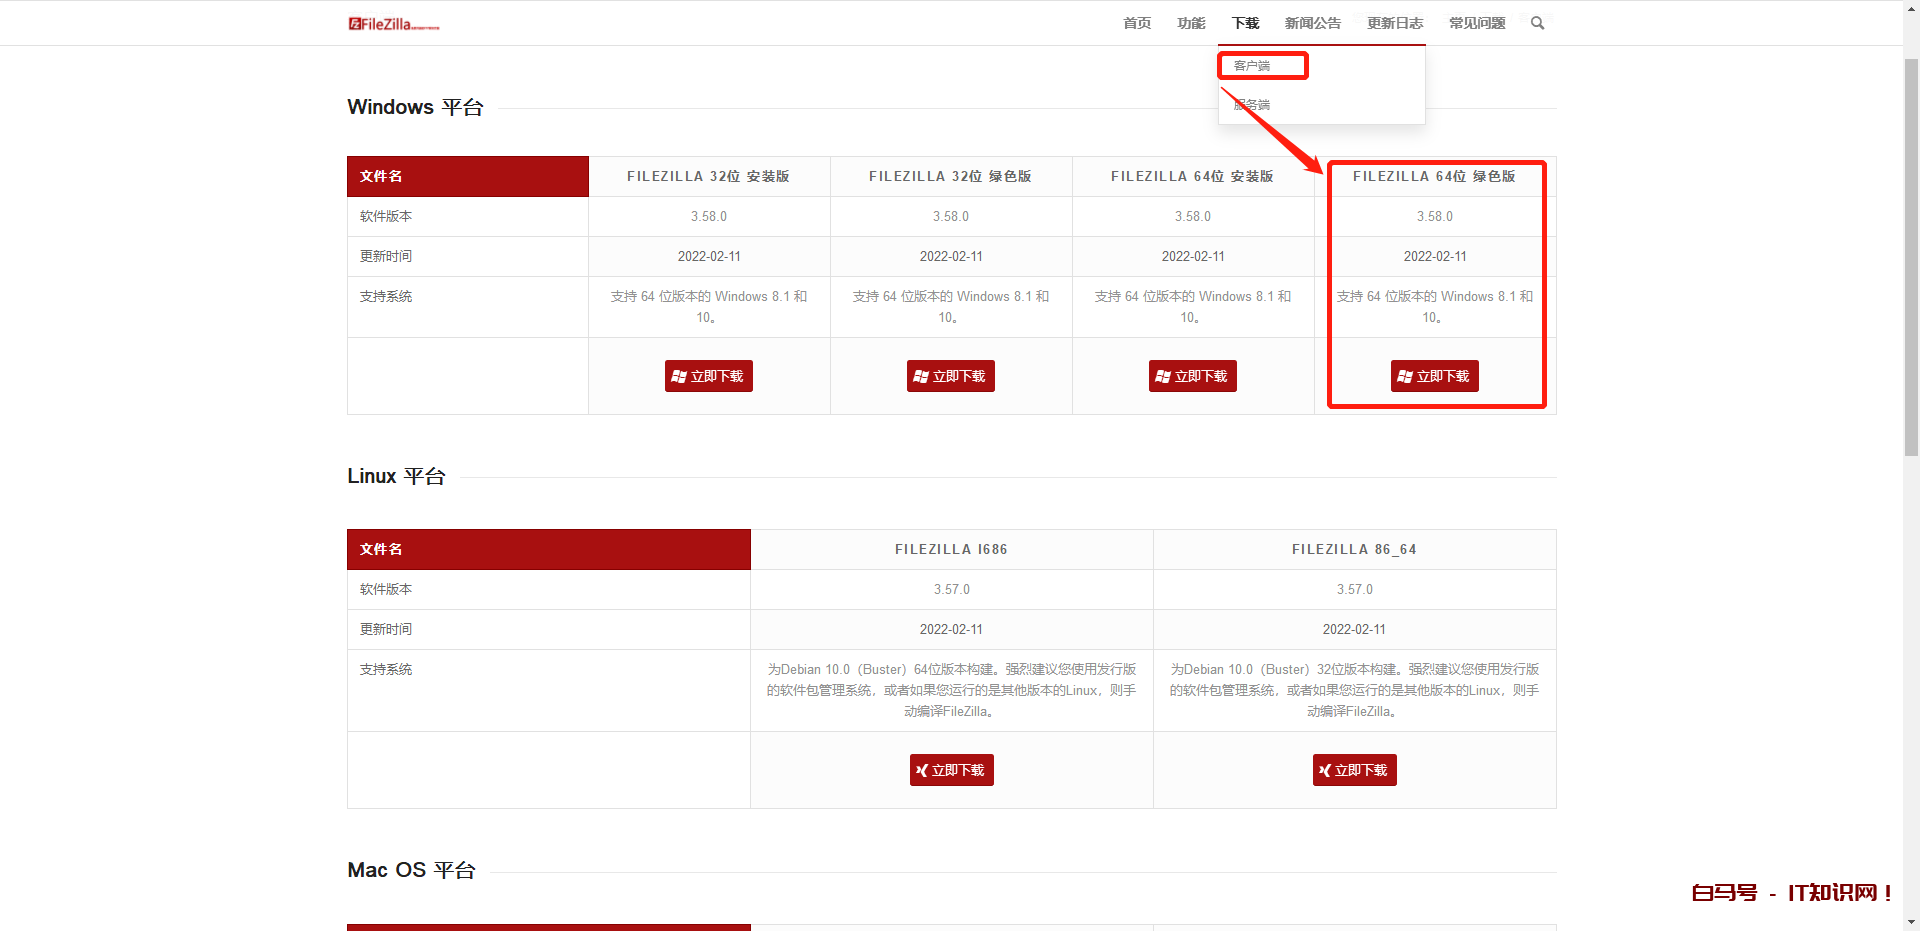Go to 首页 in navigation
Image resolution: width=1920 pixels, height=931 pixels.
coord(1137,23)
